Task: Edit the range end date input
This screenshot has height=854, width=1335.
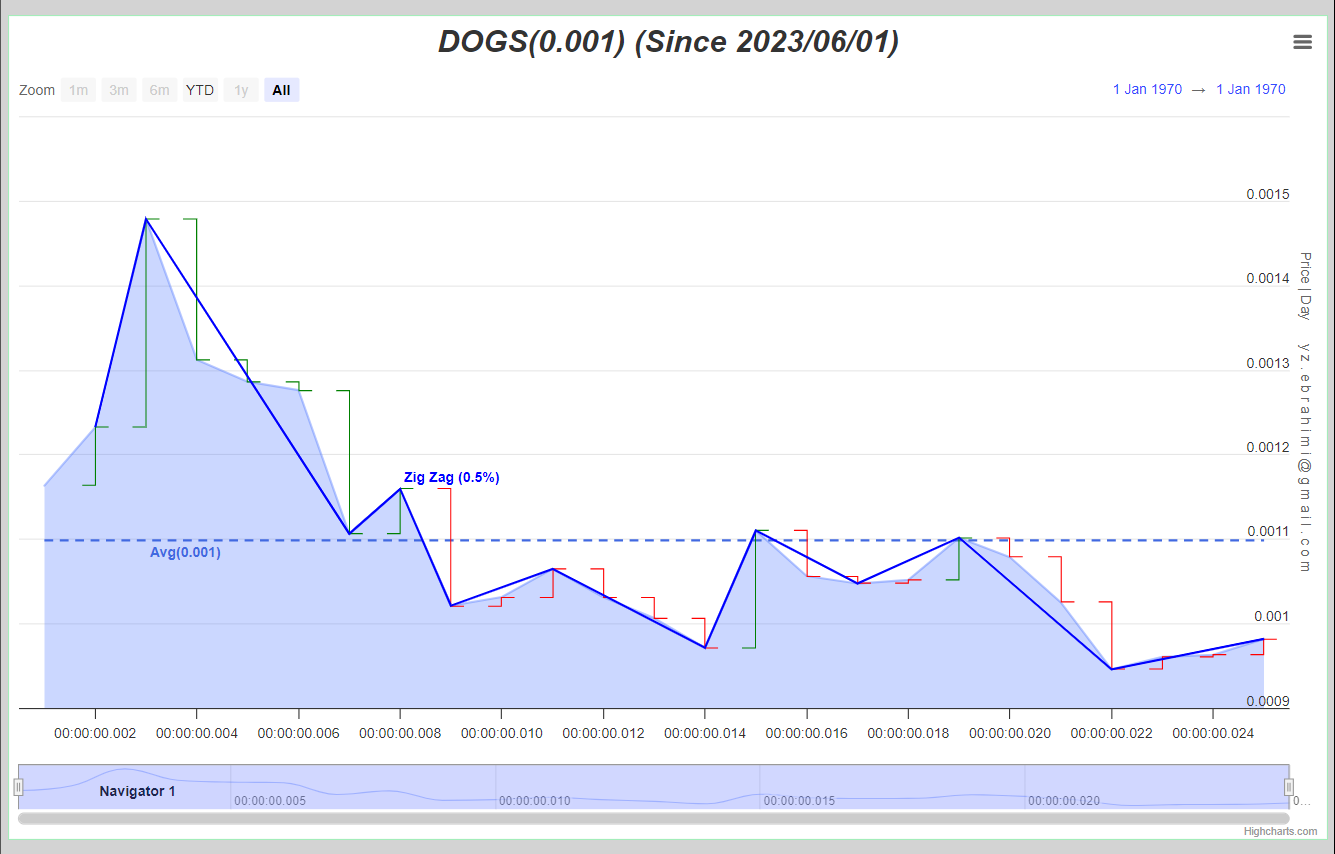Action: coord(1251,89)
